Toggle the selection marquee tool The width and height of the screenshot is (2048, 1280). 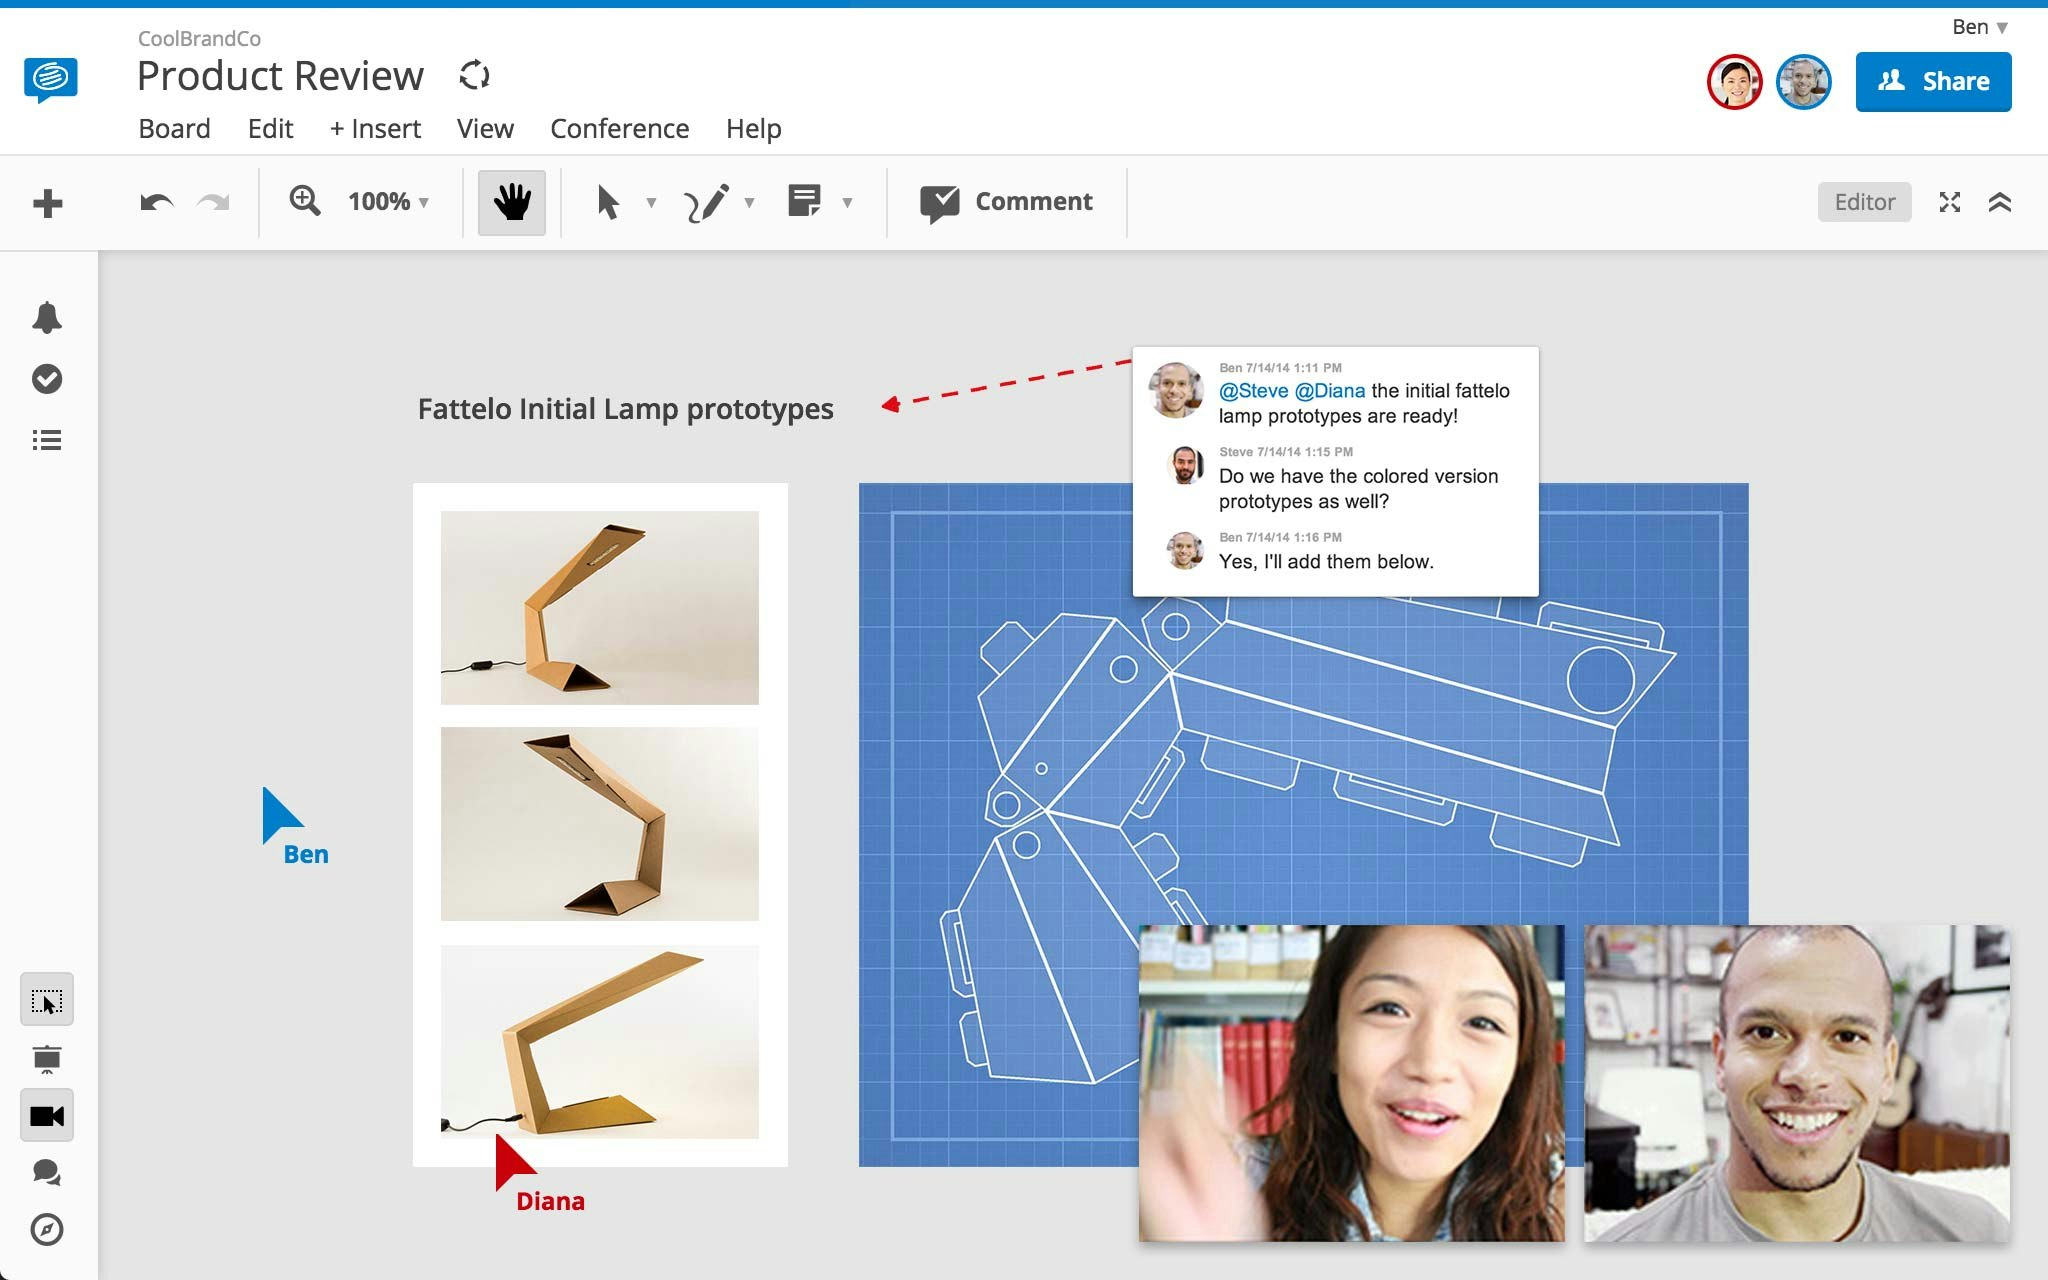point(46,999)
